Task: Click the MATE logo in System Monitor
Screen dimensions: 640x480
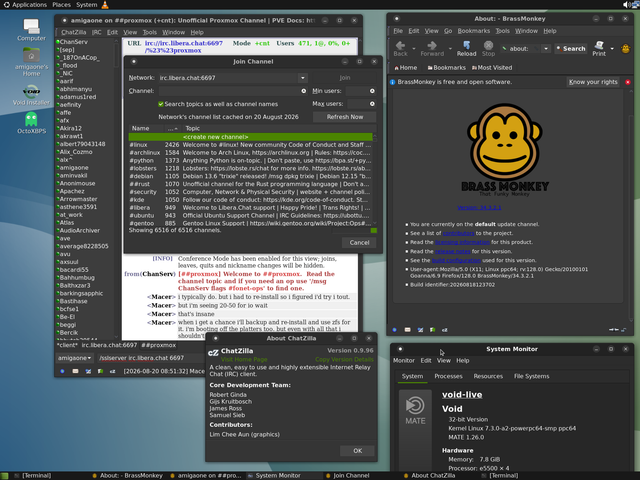Action: point(415,410)
